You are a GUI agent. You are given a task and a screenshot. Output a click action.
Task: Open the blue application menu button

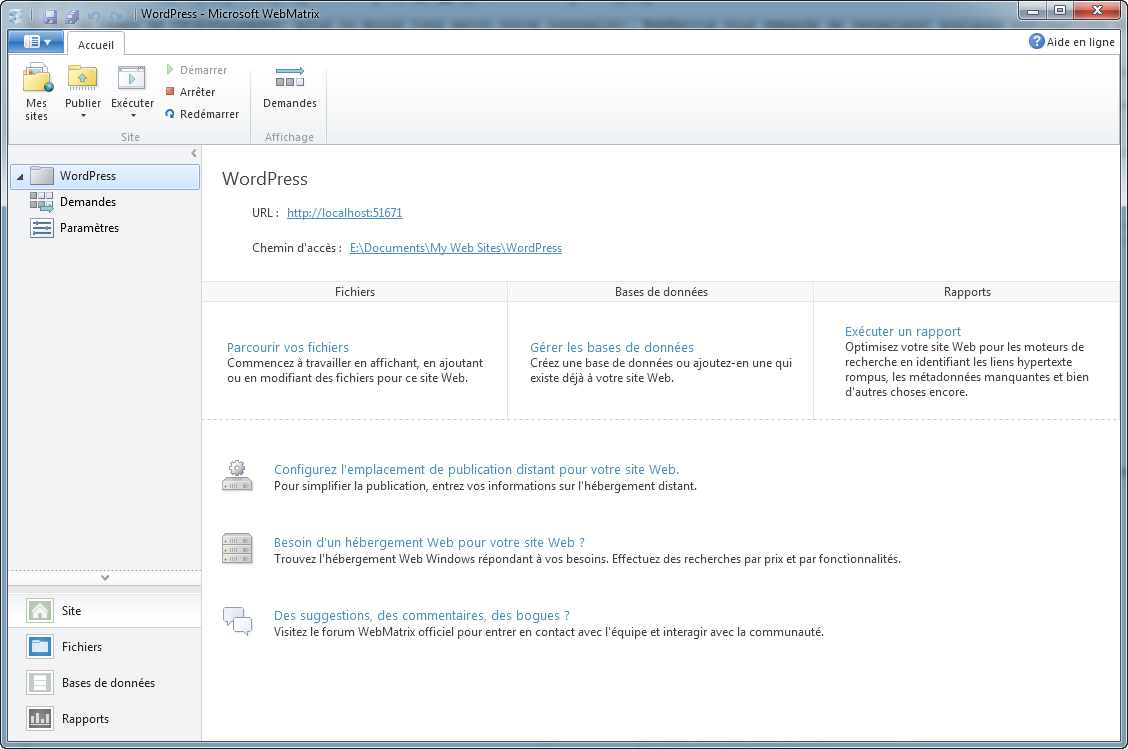pos(36,42)
